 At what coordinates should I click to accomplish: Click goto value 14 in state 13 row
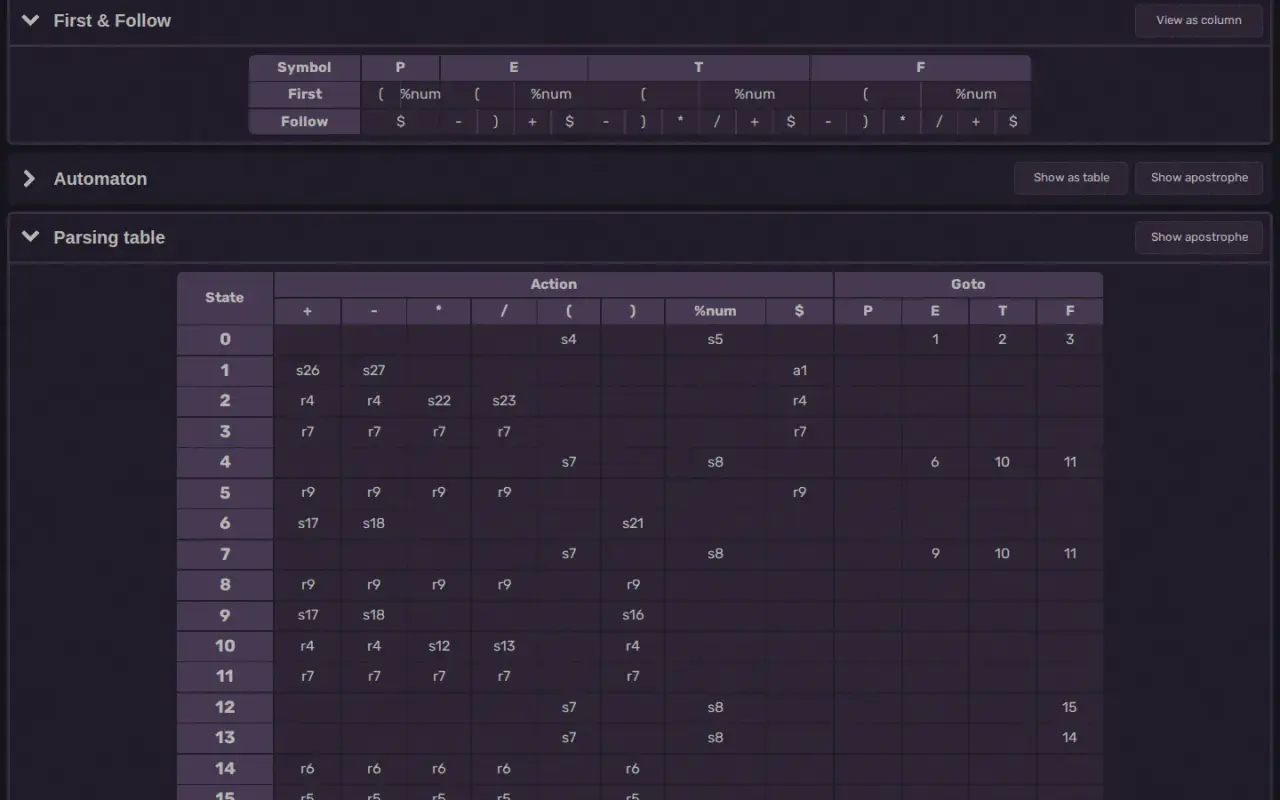click(1070, 738)
